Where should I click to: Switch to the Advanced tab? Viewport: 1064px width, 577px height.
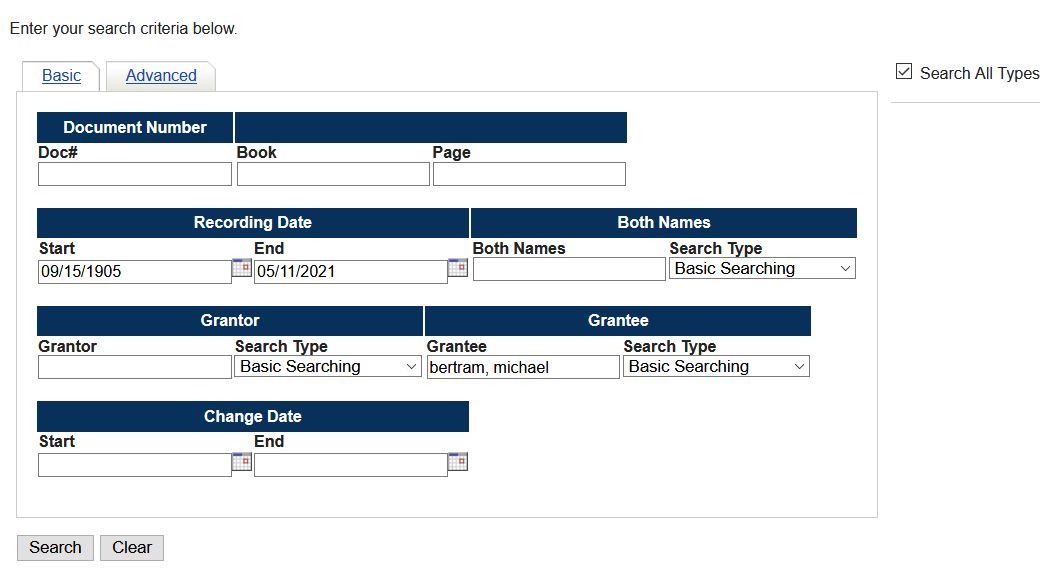161,75
